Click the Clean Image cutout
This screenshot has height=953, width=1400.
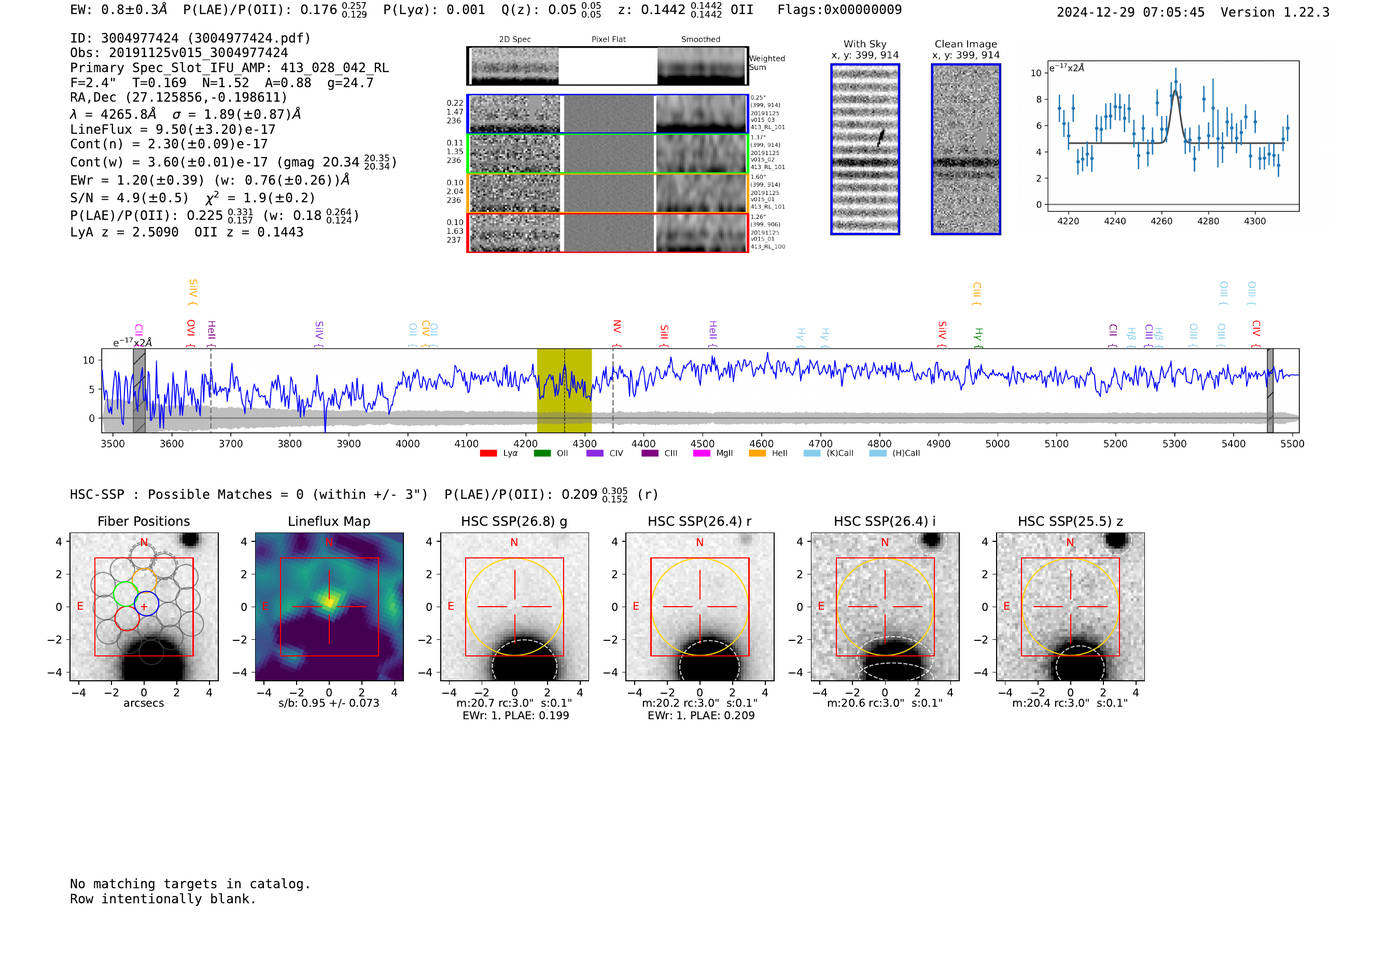pyautogui.click(x=966, y=149)
